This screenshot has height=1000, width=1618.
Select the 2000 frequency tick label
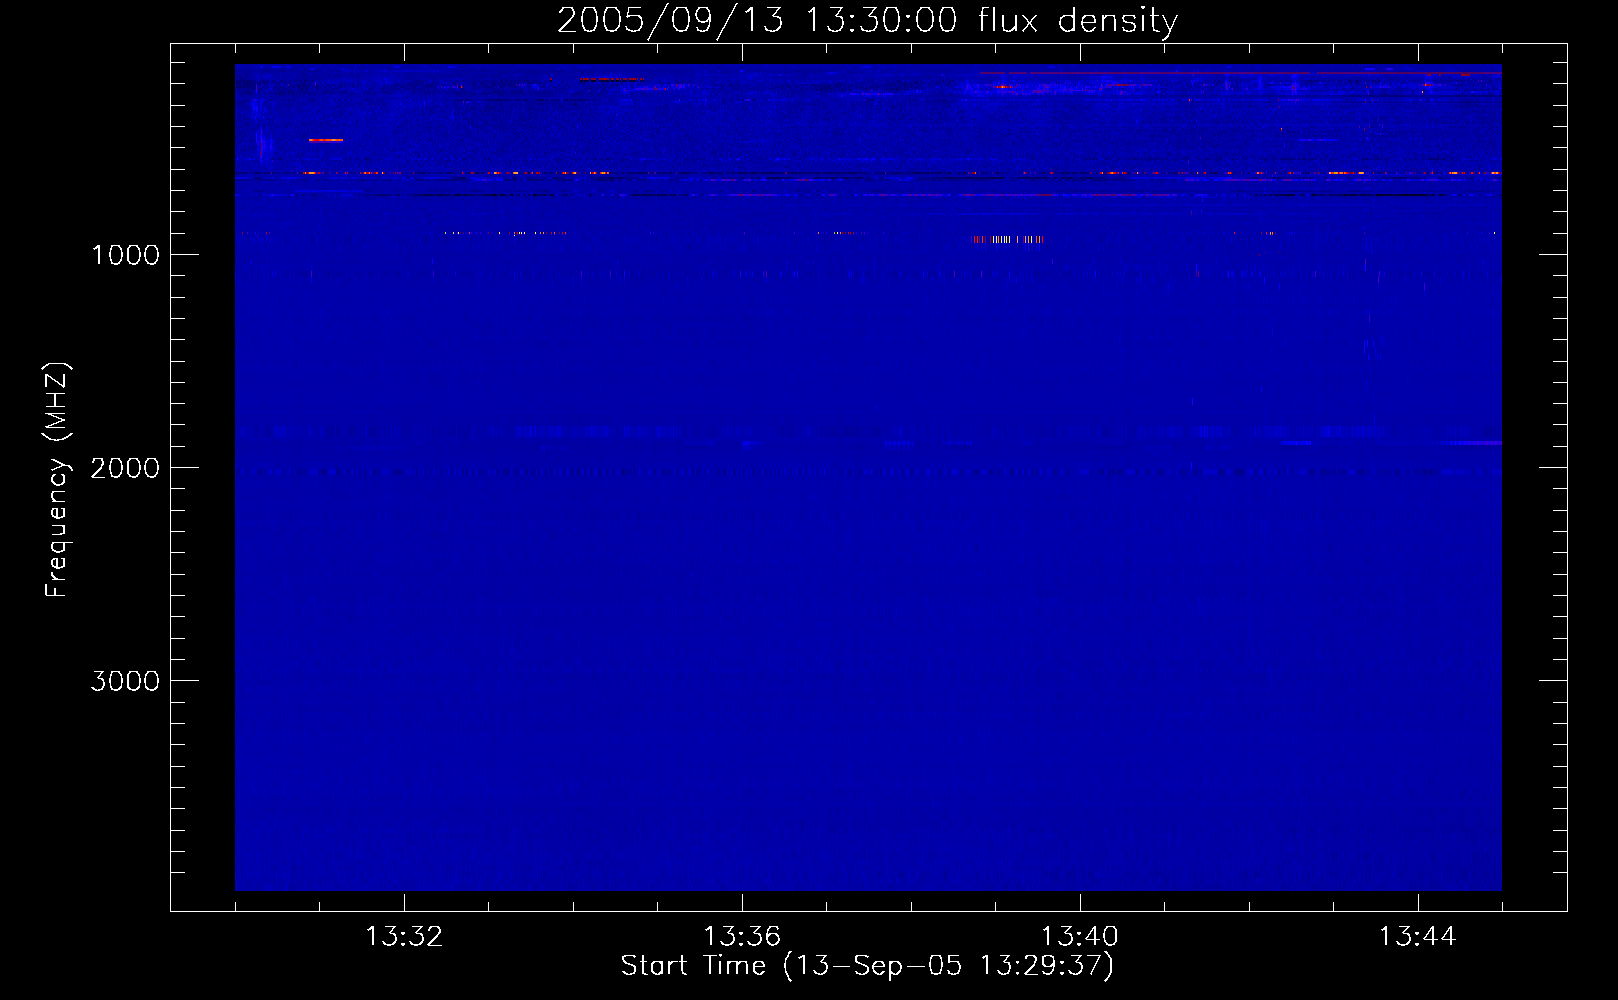[125, 468]
